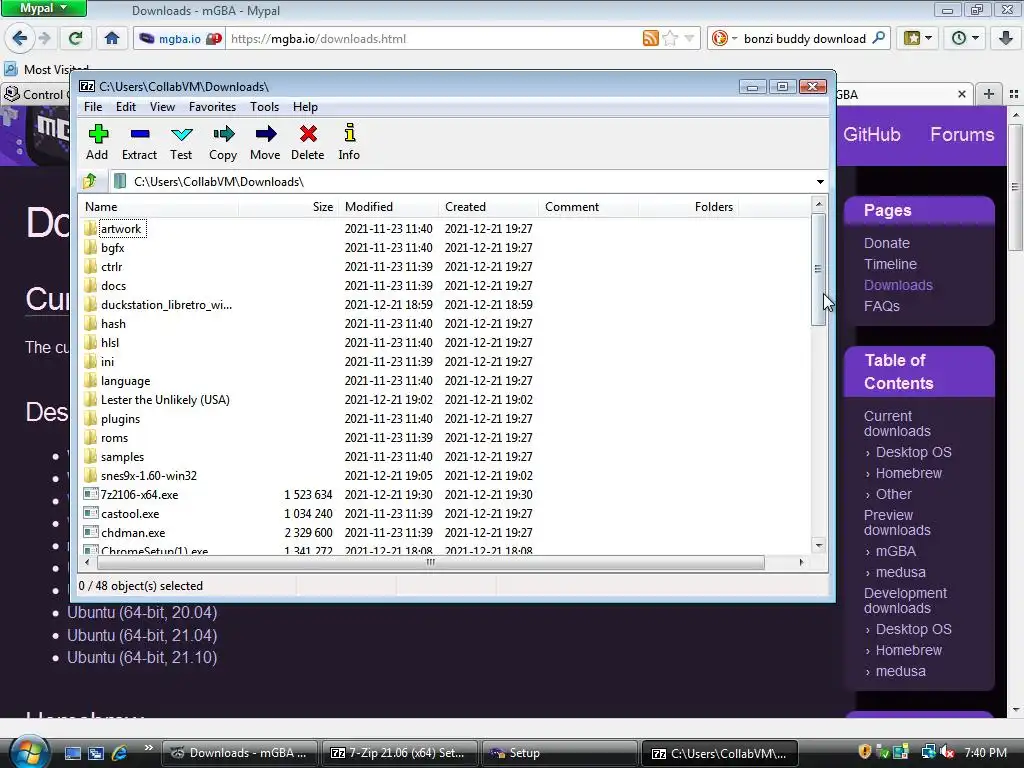Viewport: 1024px width, 768px height.
Task: Sort file list by Name column
Action: tap(159, 206)
